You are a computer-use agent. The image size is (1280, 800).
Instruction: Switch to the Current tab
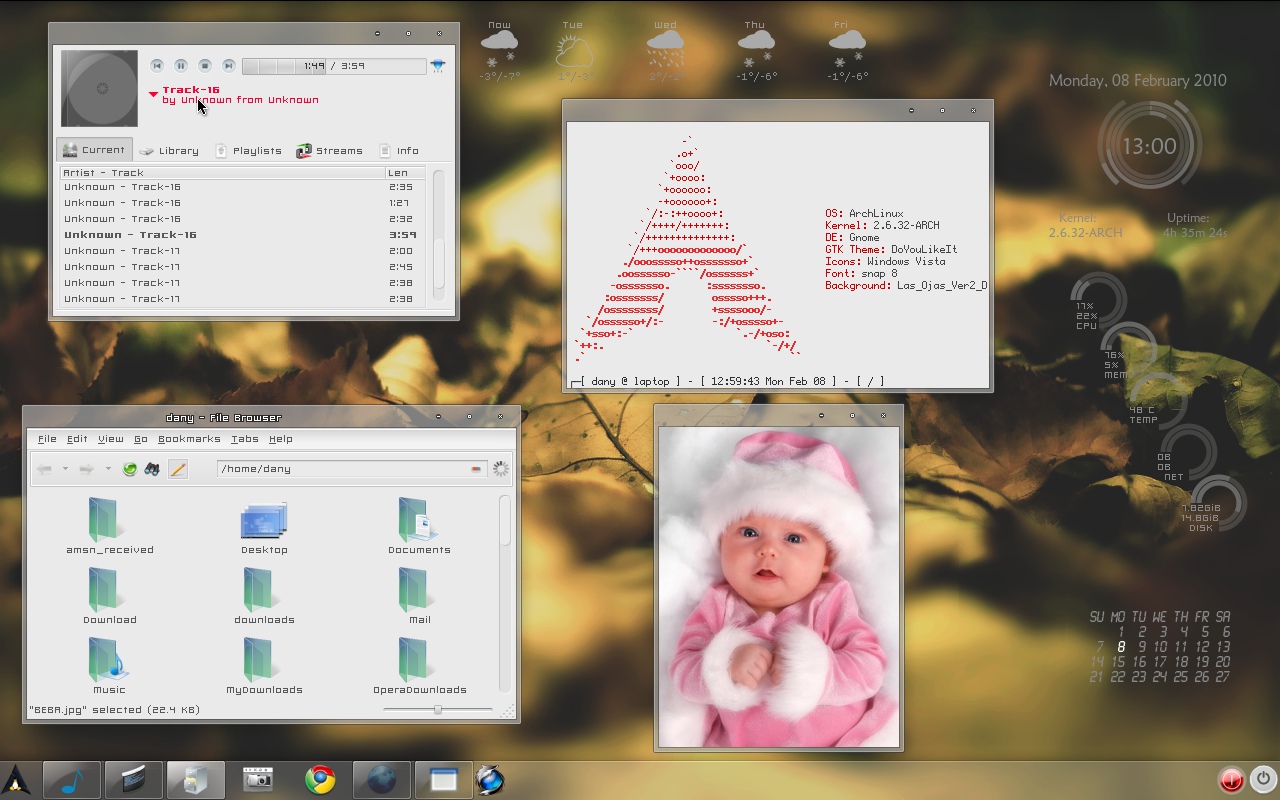pos(94,150)
